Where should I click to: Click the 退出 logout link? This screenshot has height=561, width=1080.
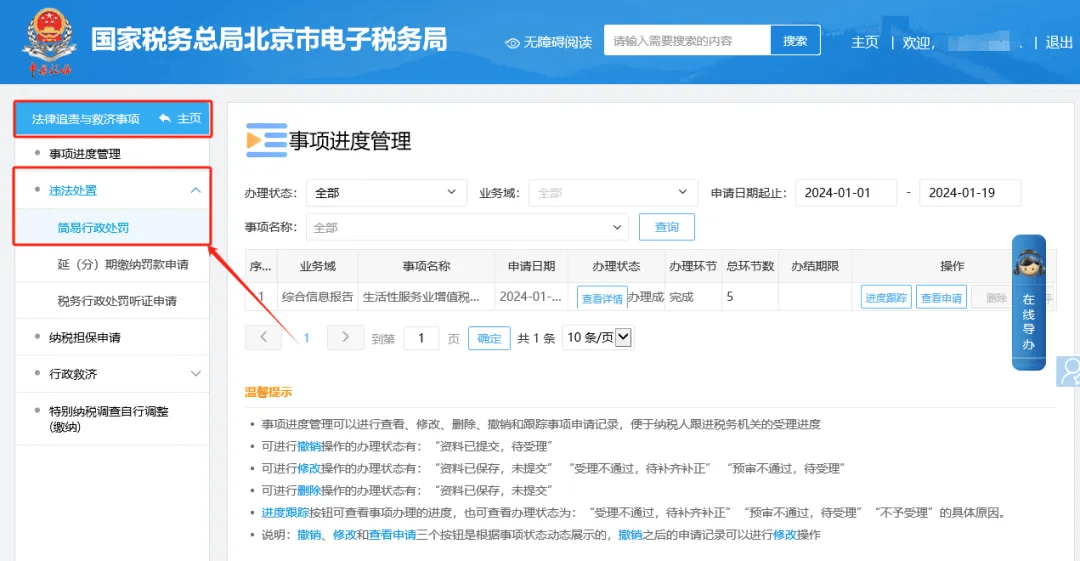tap(1059, 42)
